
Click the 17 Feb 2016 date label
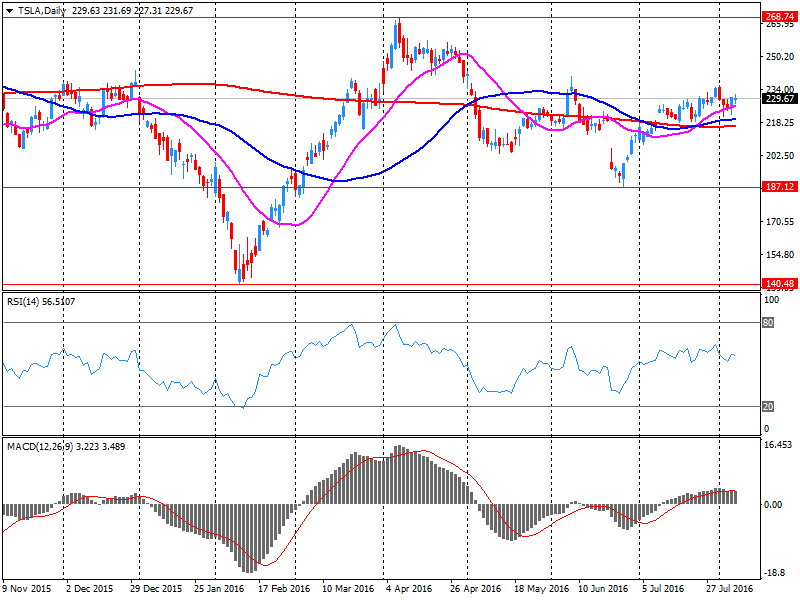[284, 588]
